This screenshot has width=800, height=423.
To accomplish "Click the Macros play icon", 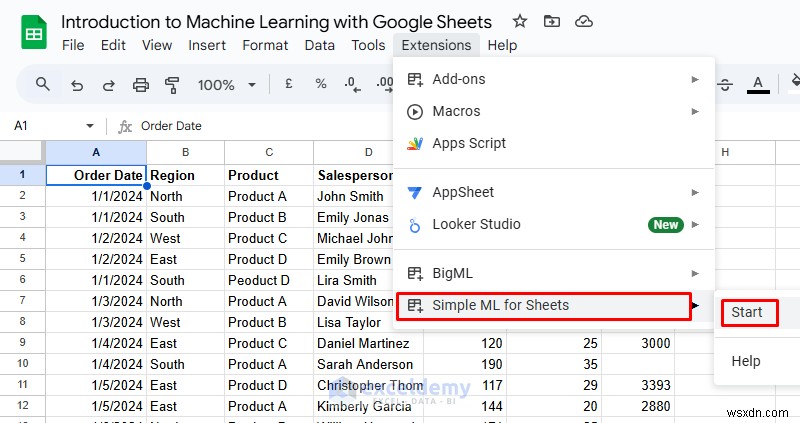I will tap(415, 112).
